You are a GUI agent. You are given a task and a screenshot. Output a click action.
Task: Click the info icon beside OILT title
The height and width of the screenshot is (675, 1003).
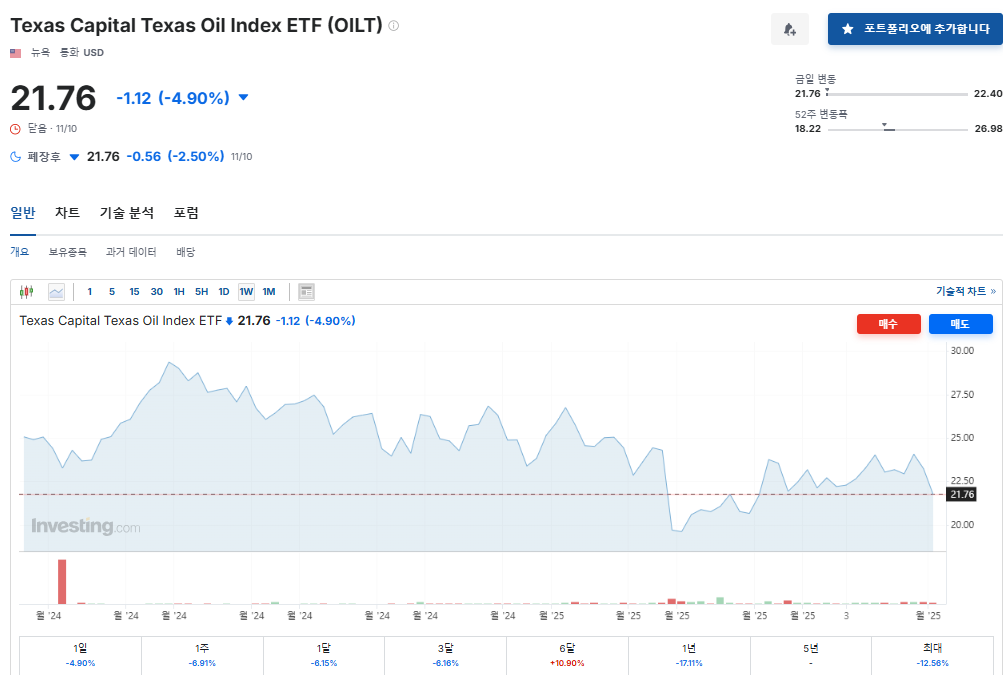point(393,26)
